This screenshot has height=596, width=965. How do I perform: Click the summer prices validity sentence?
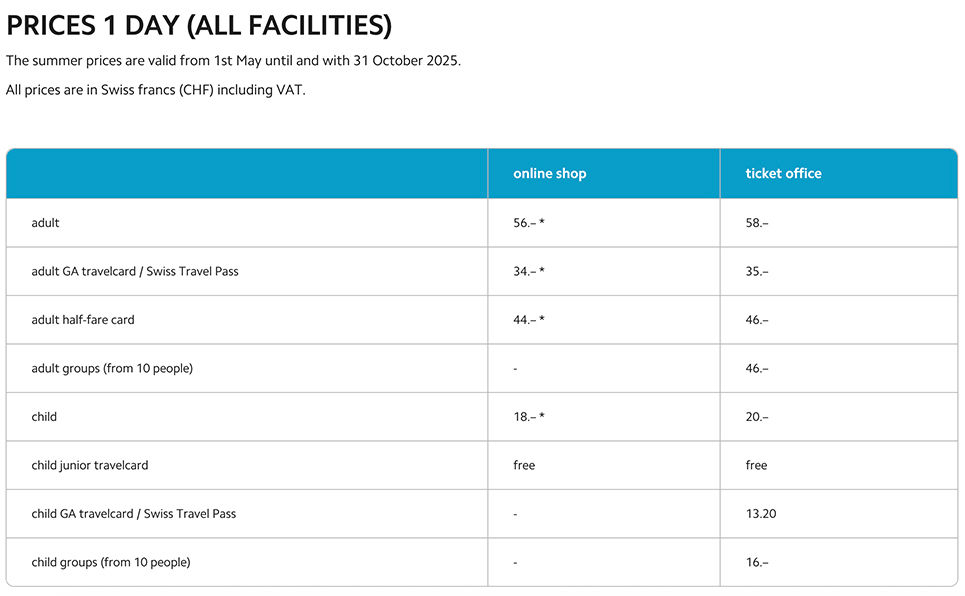pos(233,60)
